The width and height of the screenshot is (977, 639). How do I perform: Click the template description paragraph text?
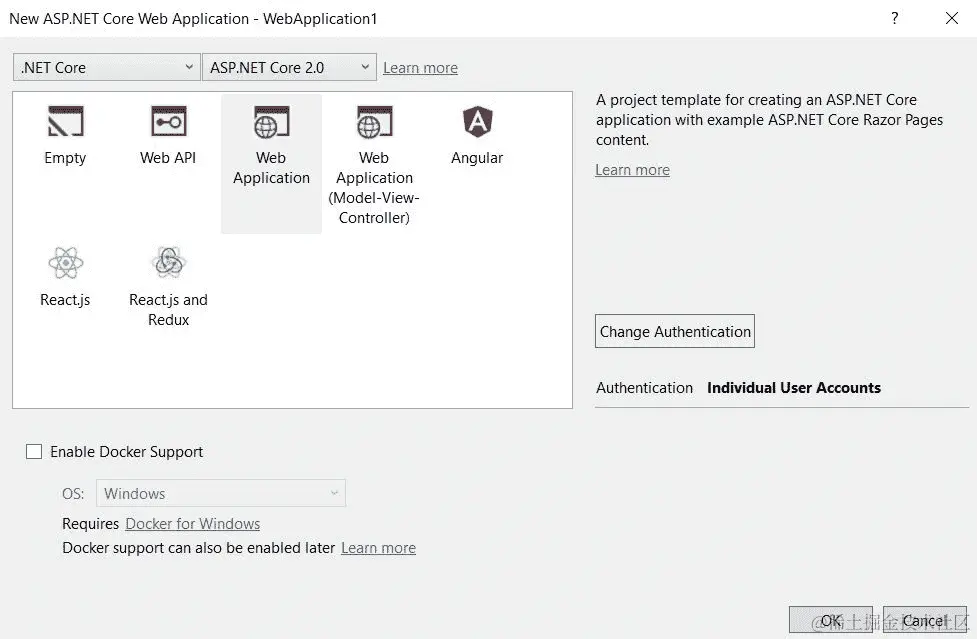coord(770,120)
